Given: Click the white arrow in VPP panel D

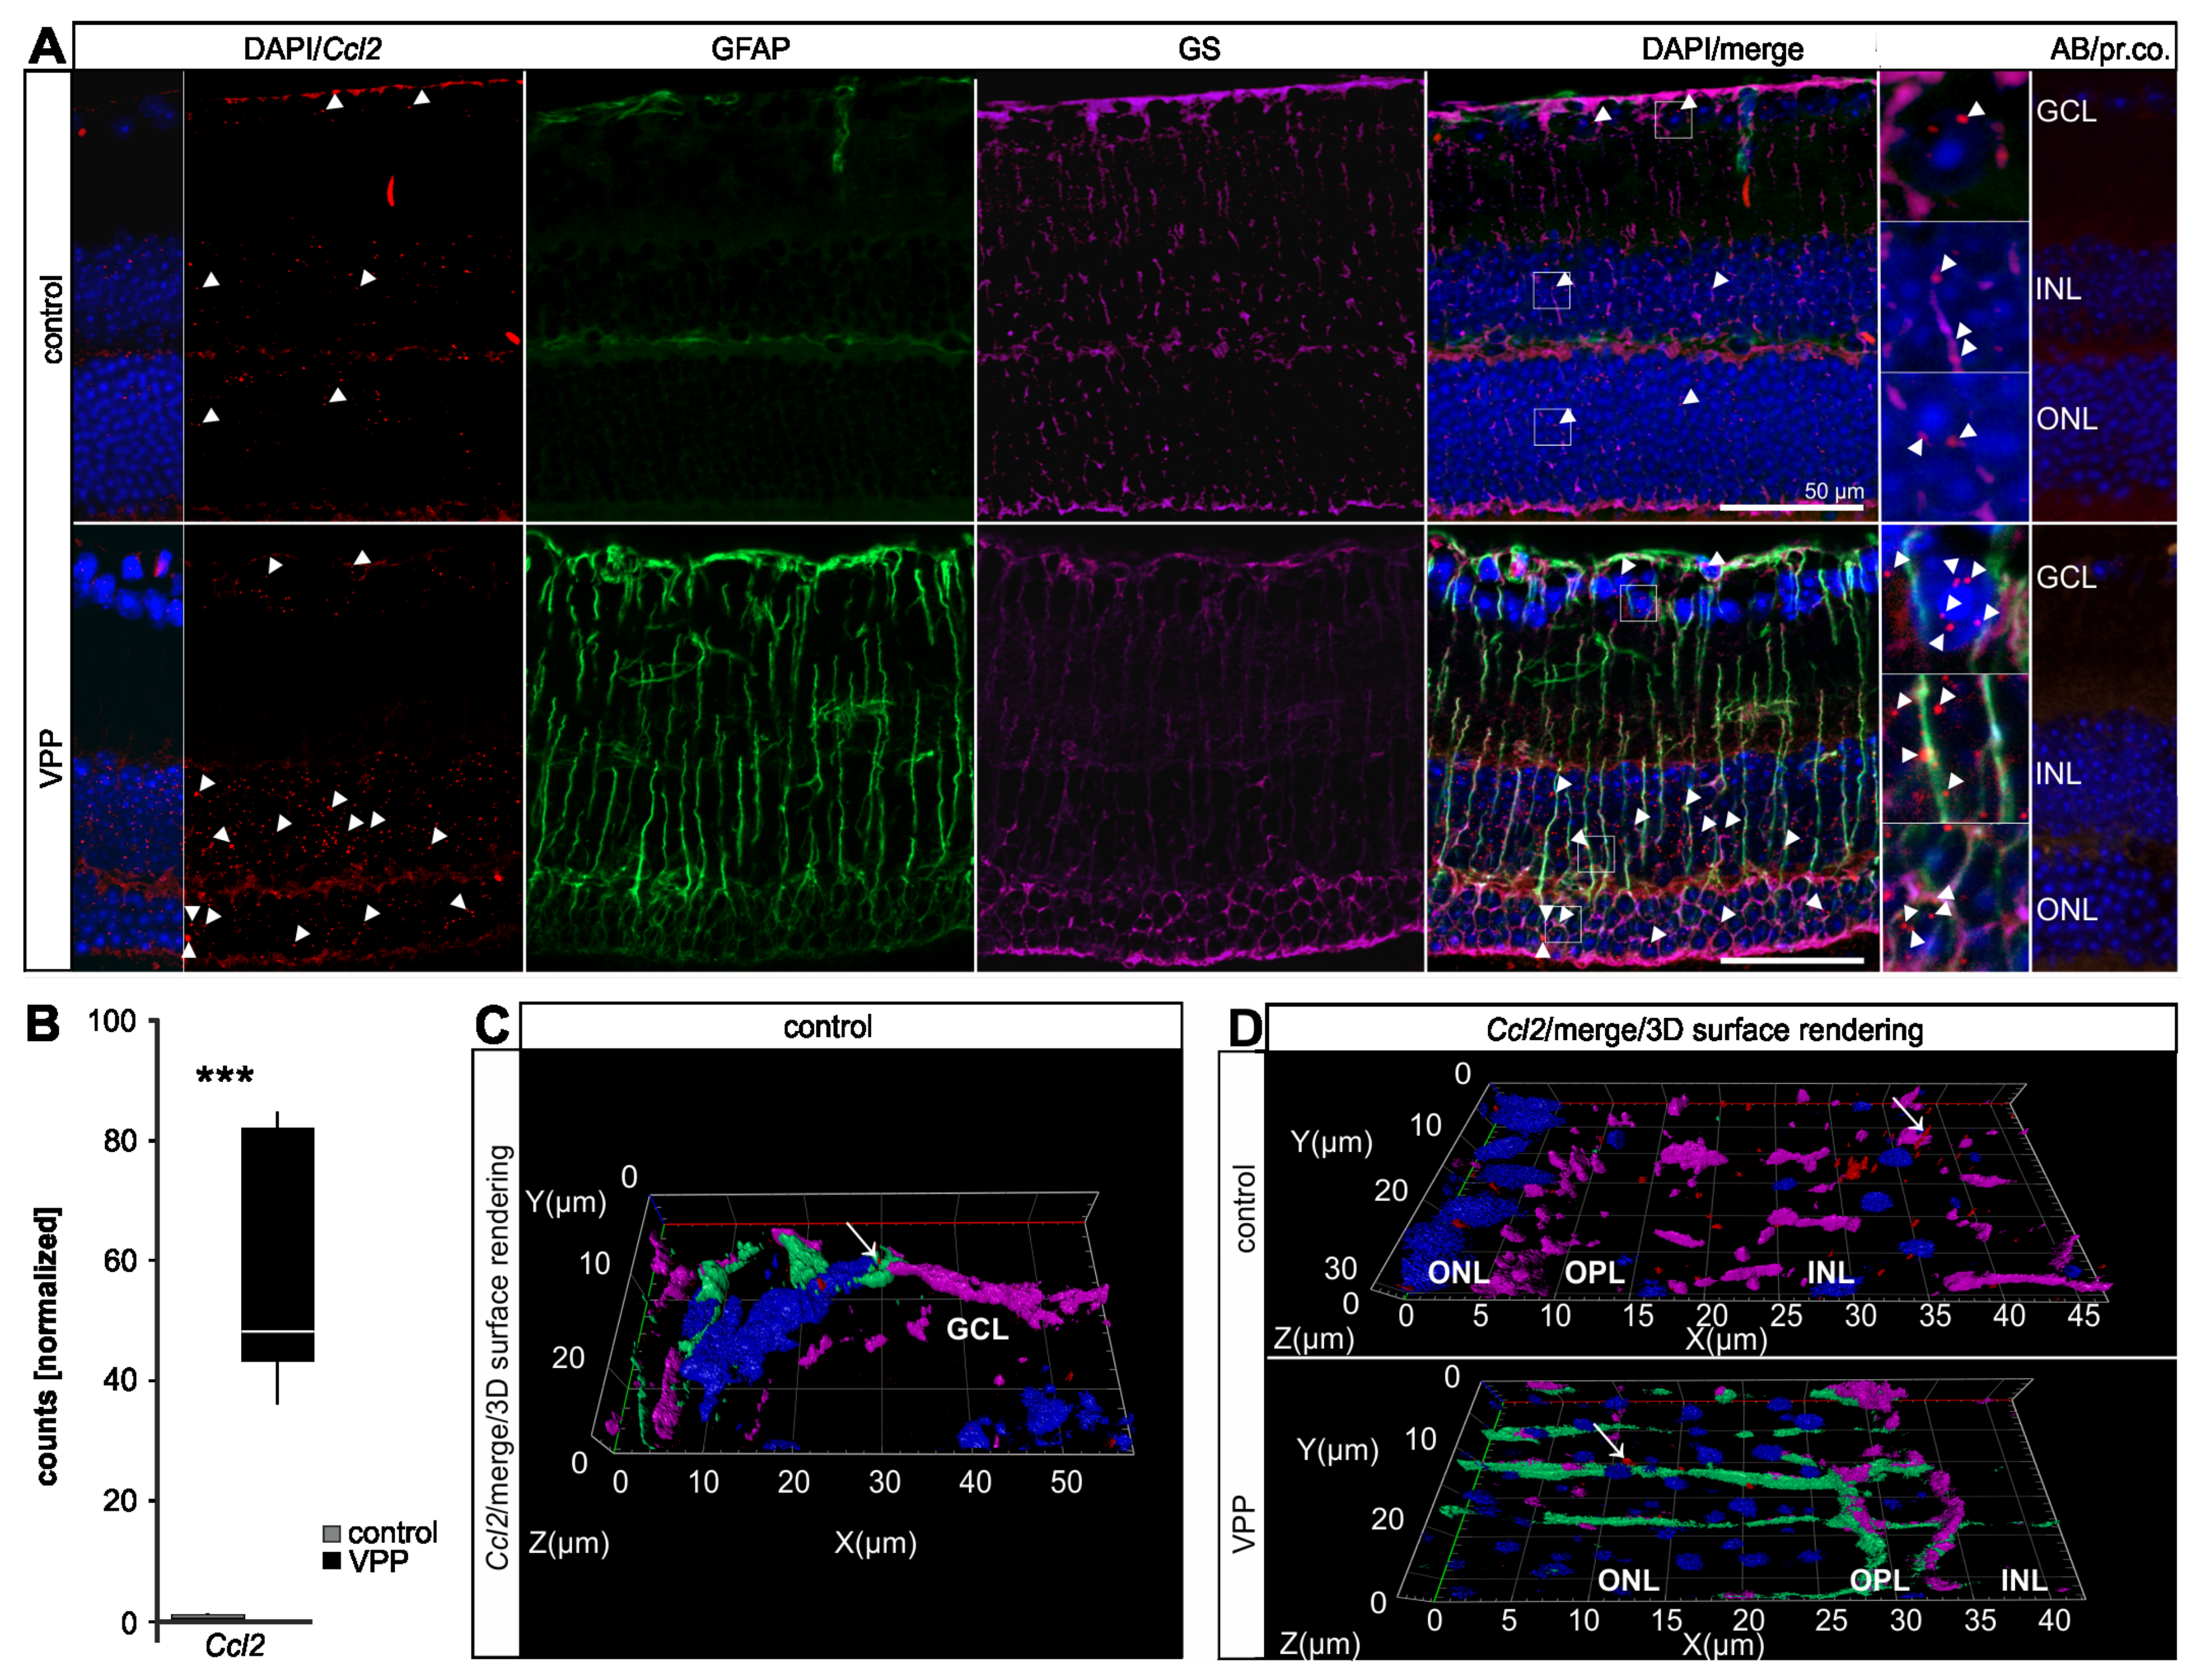Looking at the screenshot, I should pyautogui.click(x=1608, y=1440).
